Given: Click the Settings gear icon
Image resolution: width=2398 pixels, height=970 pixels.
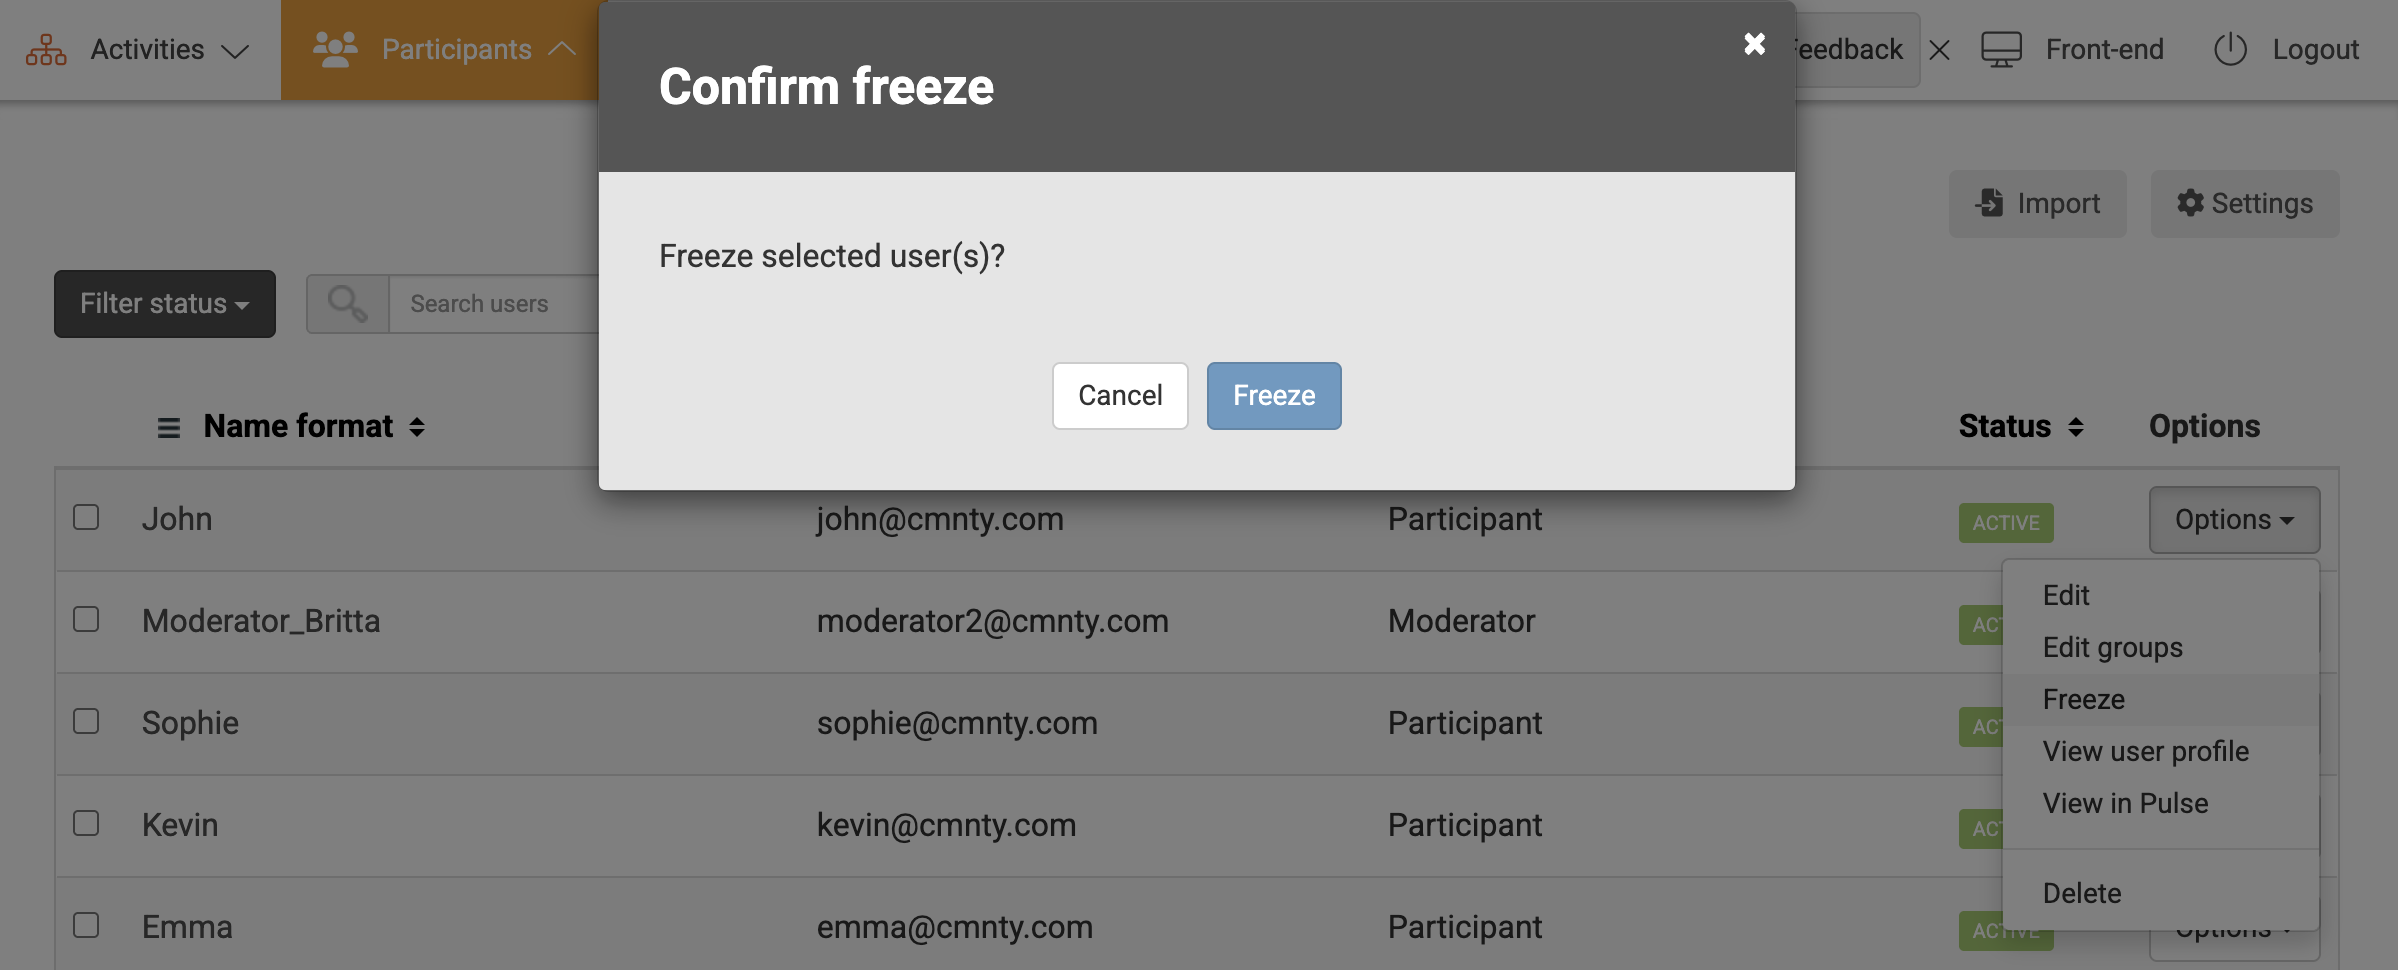Looking at the screenshot, I should (2190, 203).
